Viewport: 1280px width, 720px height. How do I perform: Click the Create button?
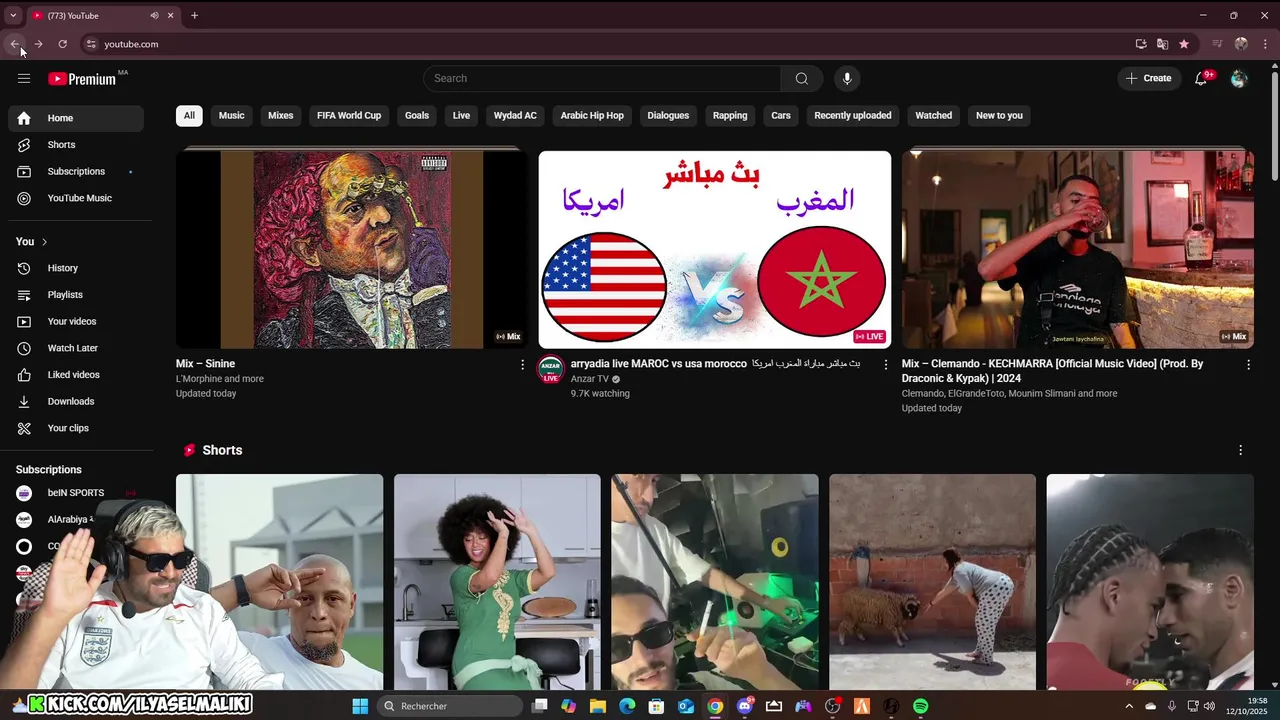pos(1148,79)
